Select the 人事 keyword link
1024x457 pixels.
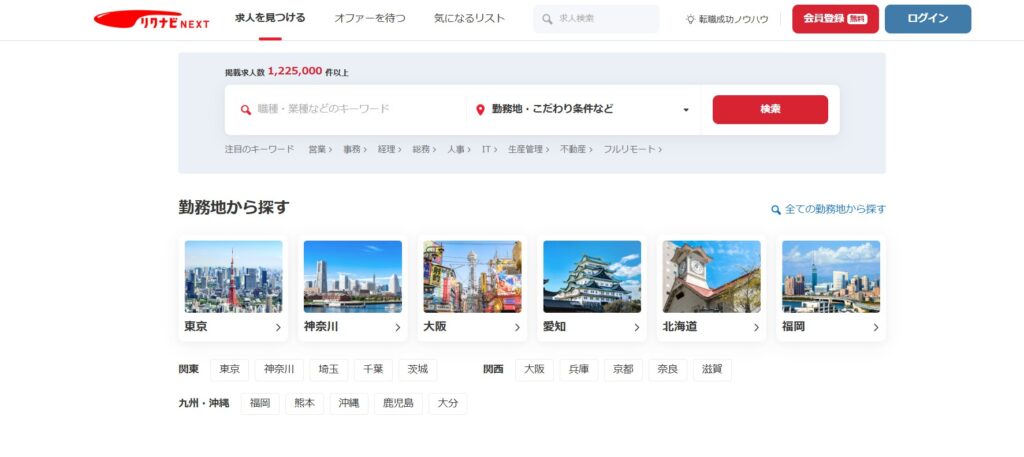click(458, 150)
